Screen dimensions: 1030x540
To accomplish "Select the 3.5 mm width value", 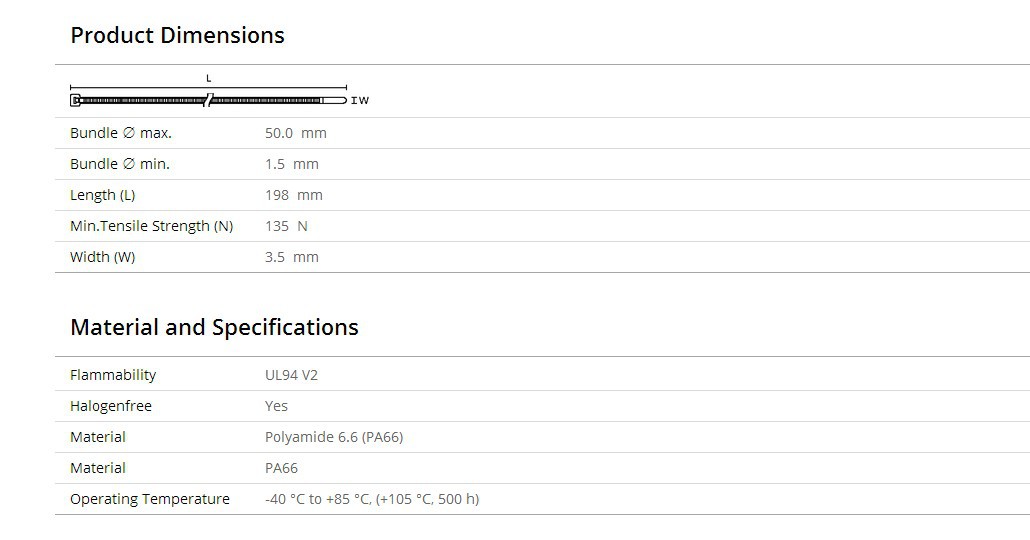I will click(x=291, y=257).
